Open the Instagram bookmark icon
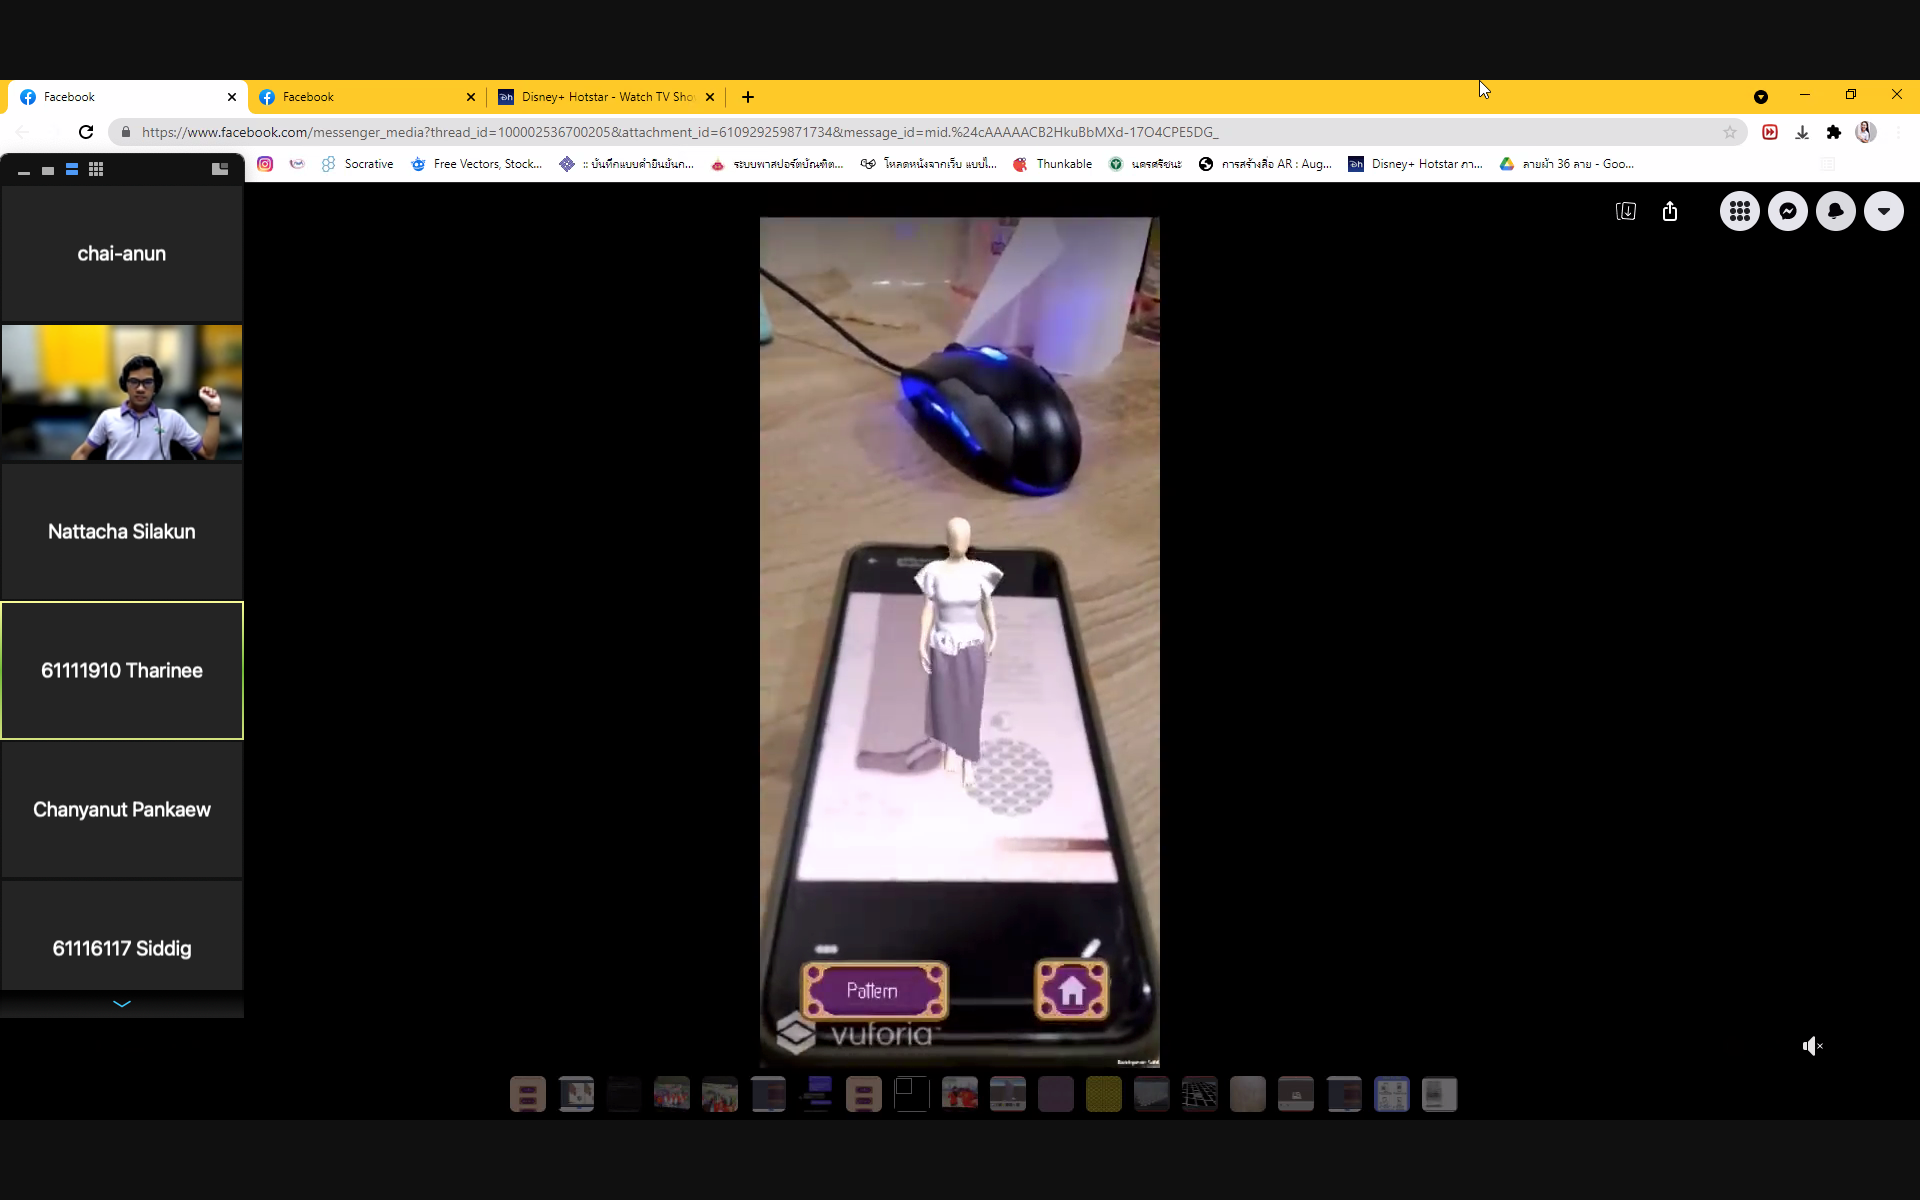 (265, 164)
